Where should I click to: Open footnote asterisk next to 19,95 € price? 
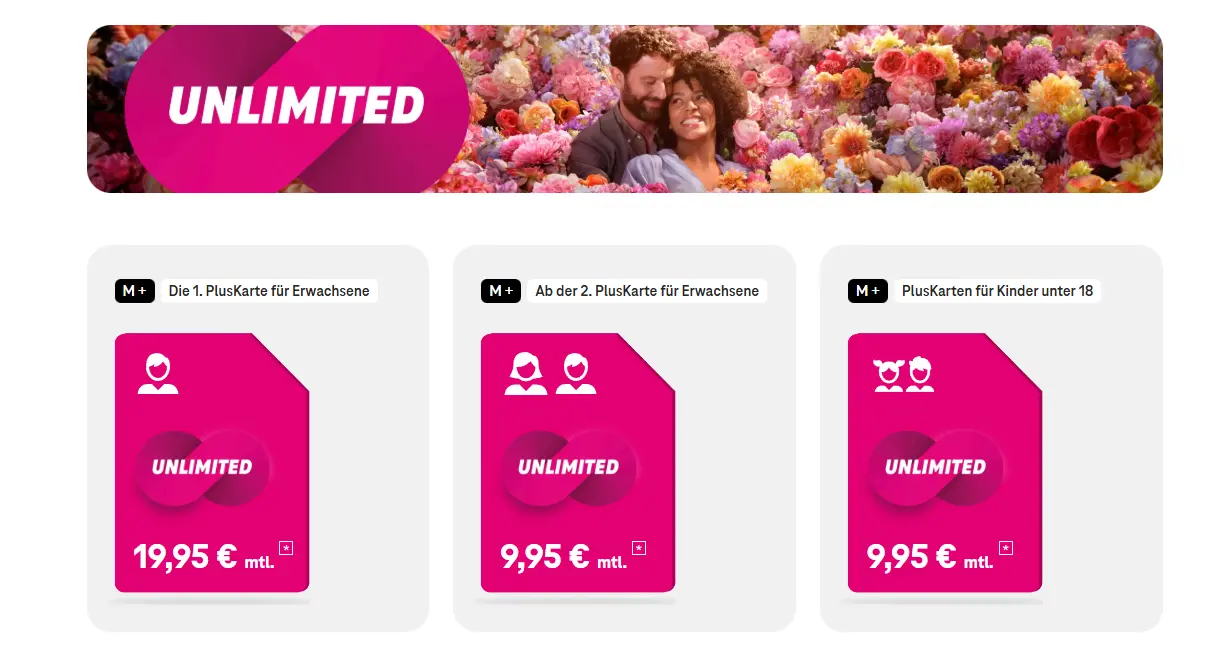(286, 547)
